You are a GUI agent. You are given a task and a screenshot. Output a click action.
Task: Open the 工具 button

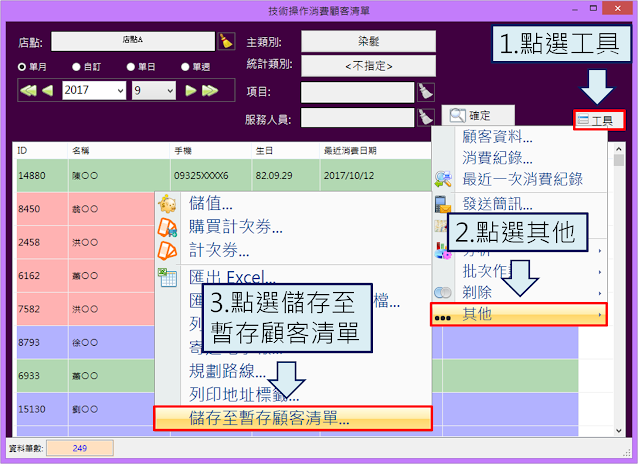[599, 120]
